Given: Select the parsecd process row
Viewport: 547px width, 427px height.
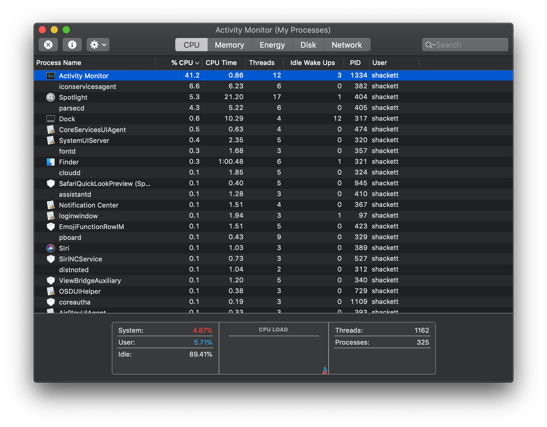Looking at the screenshot, I should [273, 108].
